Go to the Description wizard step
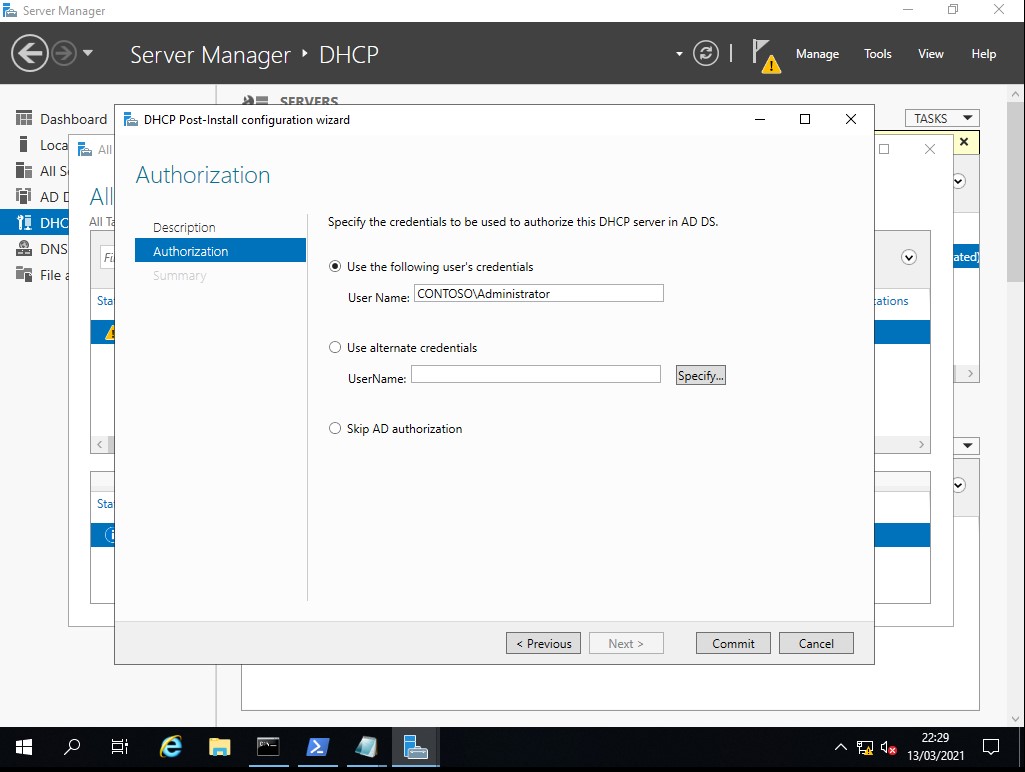 click(184, 228)
